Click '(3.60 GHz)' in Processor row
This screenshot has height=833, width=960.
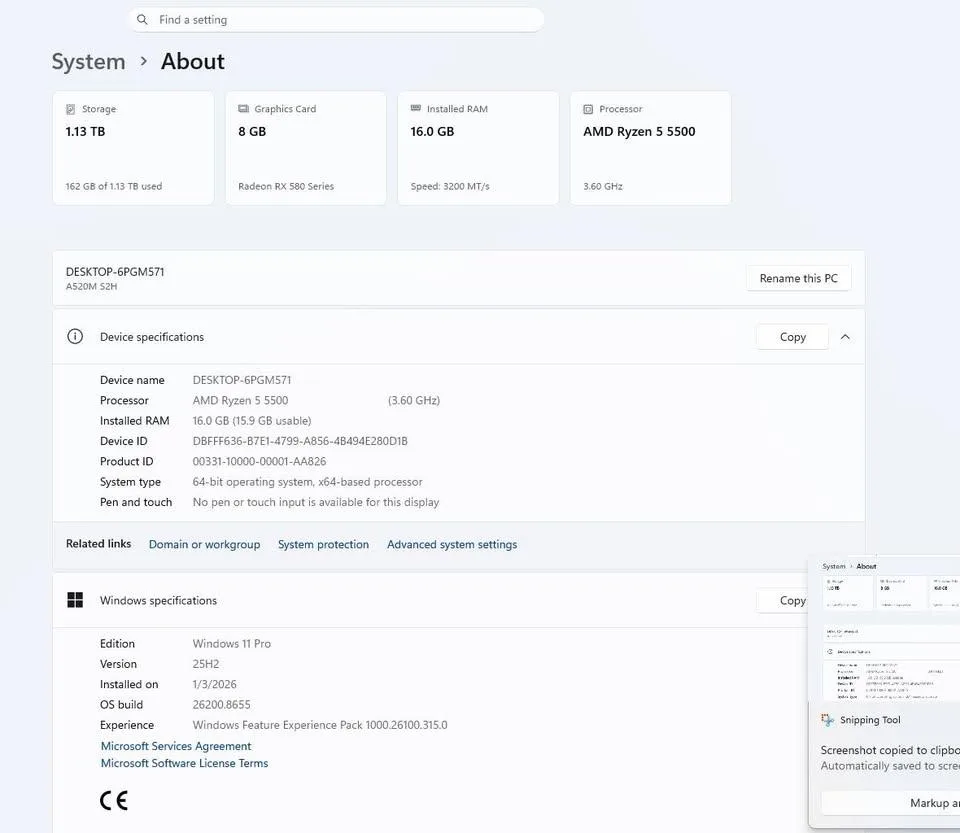[x=414, y=400]
